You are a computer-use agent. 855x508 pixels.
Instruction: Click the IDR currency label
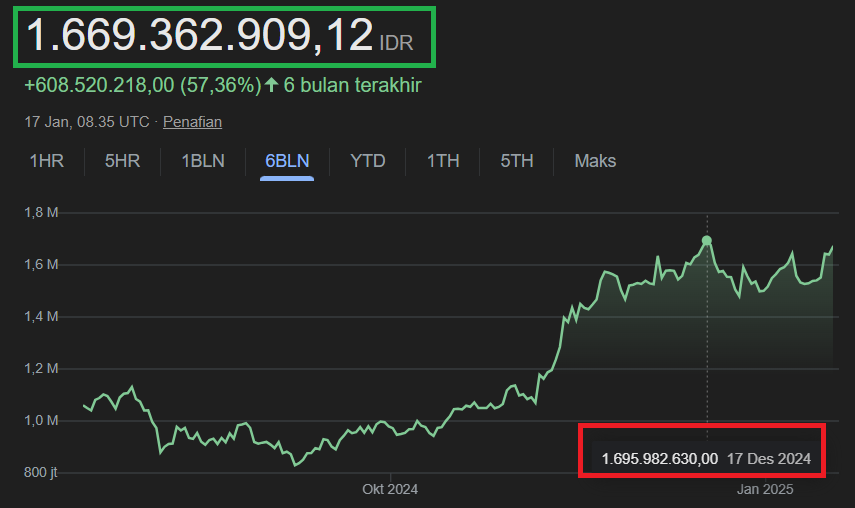[396, 43]
